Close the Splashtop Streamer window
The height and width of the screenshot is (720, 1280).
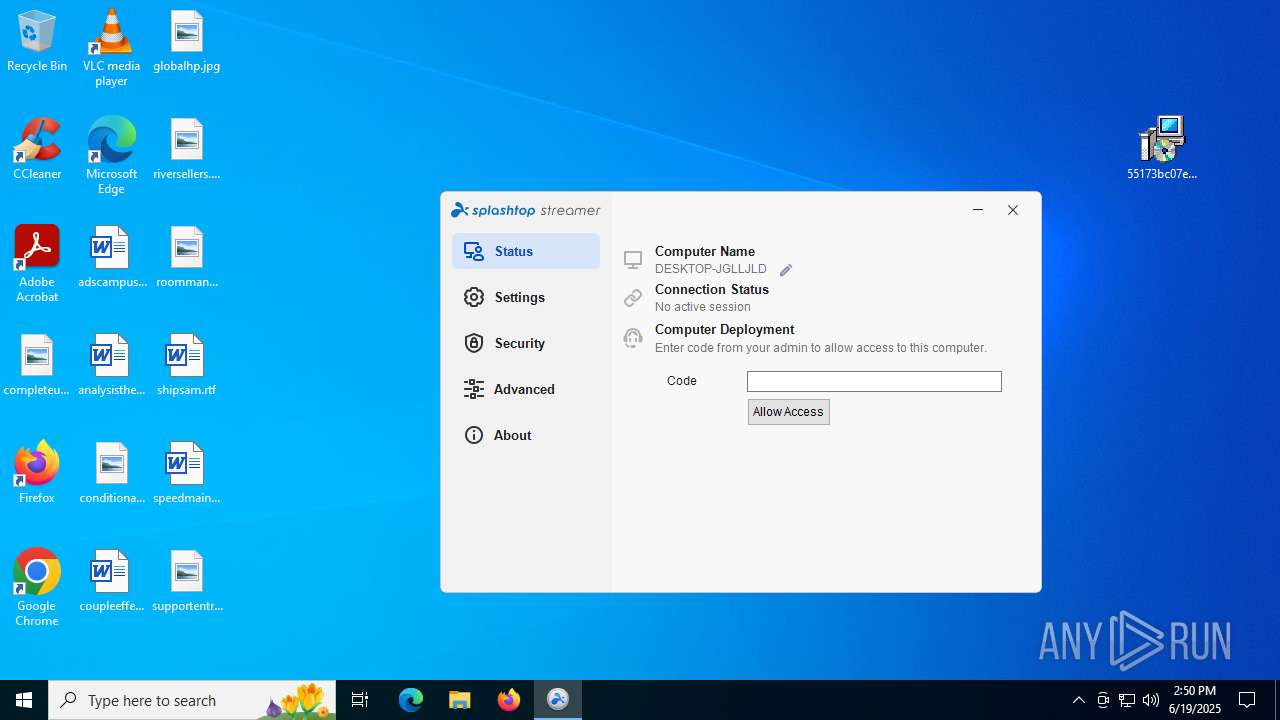[1013, 210]
